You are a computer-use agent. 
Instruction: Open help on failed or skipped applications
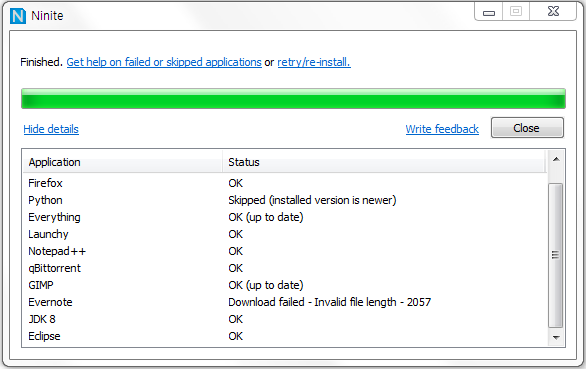click(164, 62)
